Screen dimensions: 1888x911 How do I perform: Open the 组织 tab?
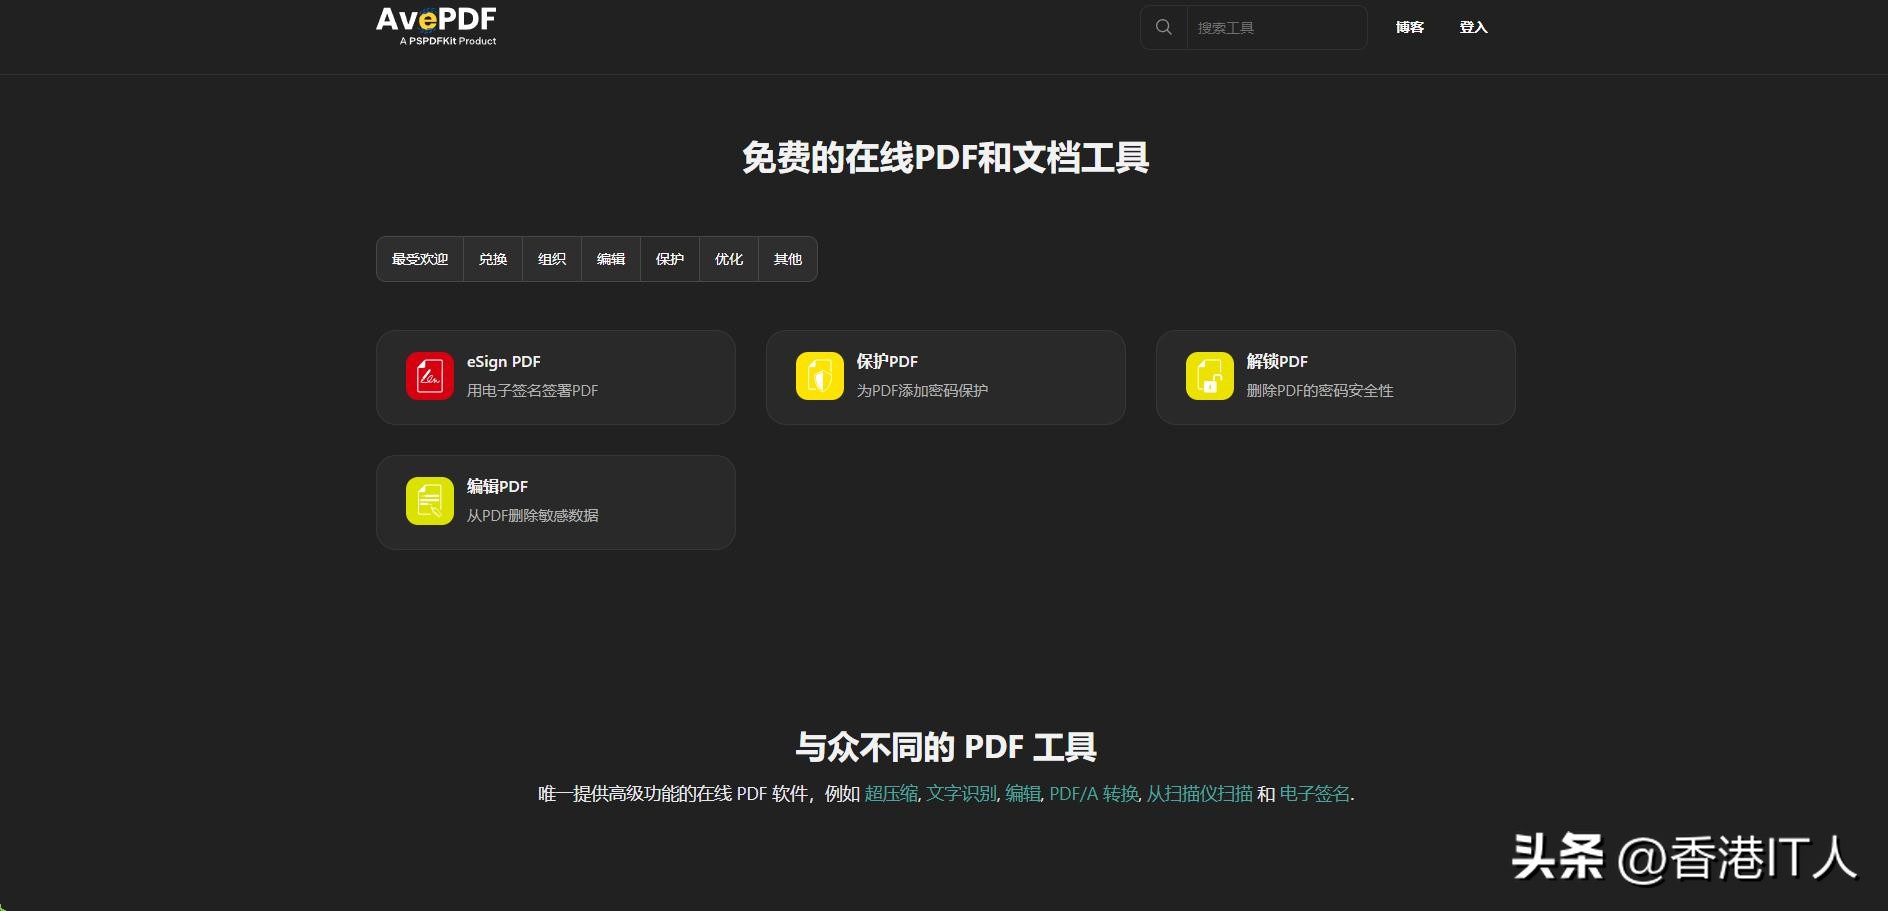[552, 259]
